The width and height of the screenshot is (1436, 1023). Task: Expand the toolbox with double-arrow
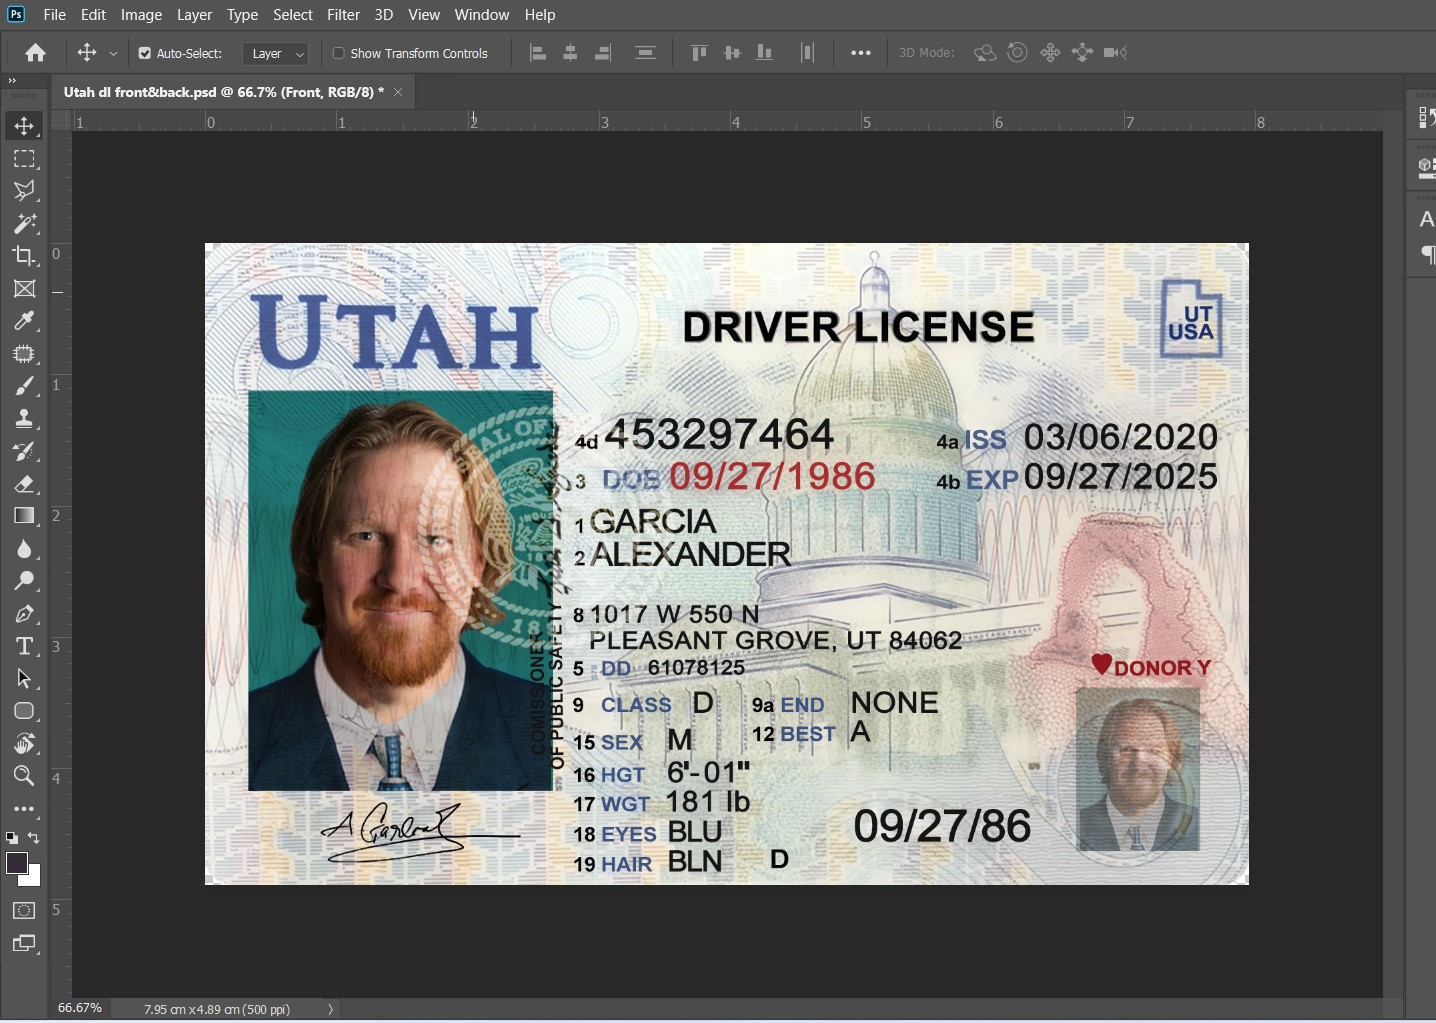(12, 81)
